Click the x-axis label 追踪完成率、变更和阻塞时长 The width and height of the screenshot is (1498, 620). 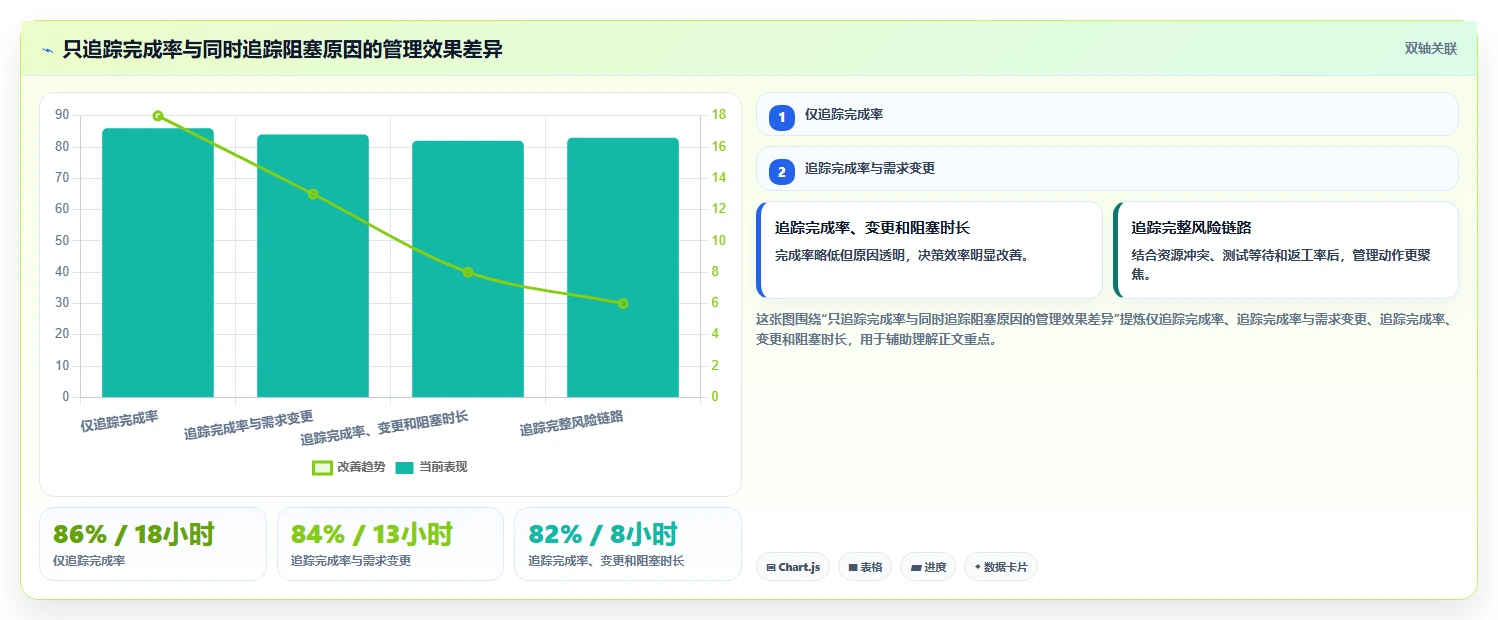[385, 427]
